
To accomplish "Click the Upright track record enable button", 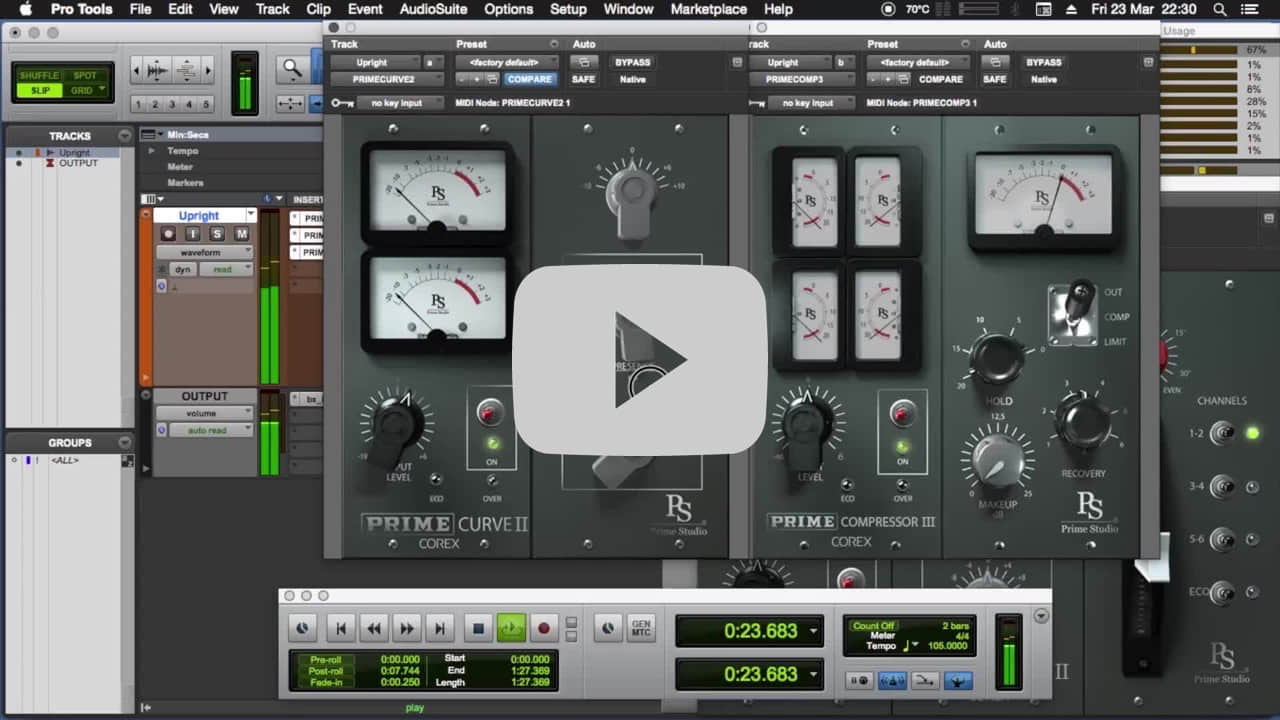I will [168, 234].
